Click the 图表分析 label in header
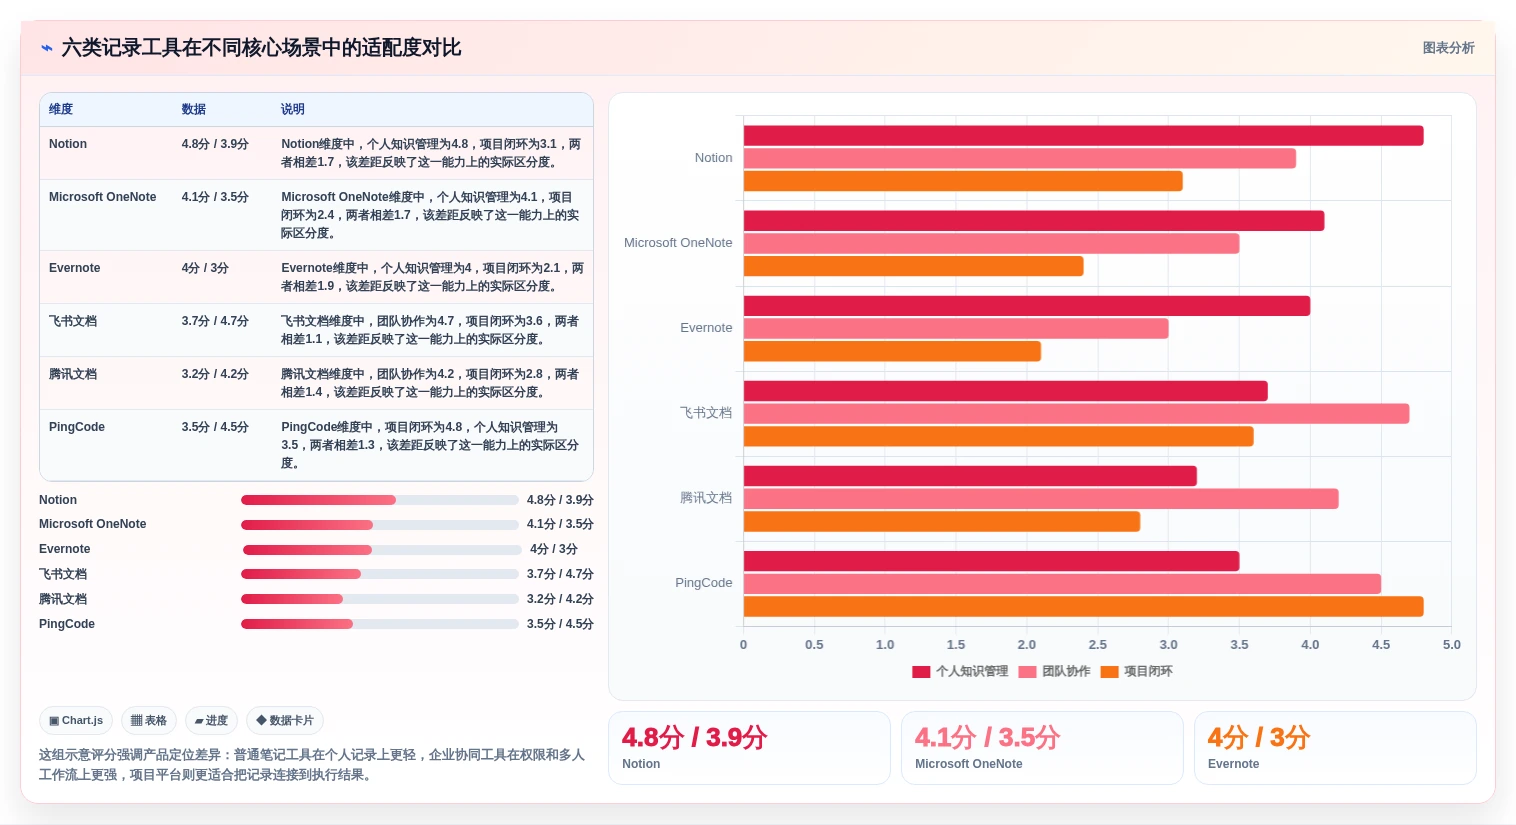This screenshot has height=825, width=1516. pos(1448,48)
